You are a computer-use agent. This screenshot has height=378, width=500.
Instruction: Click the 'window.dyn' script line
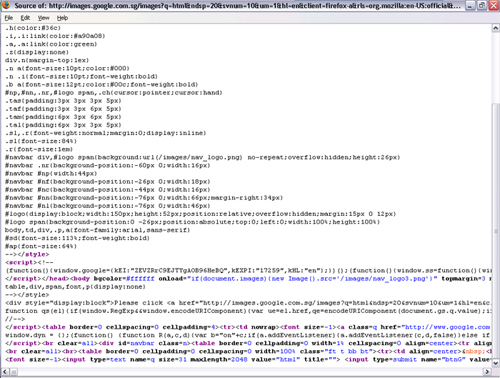247,335
